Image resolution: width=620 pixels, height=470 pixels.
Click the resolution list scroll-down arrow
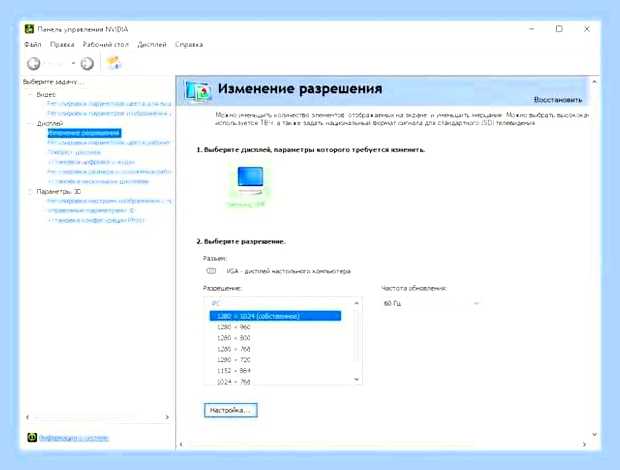click(357, 379)
